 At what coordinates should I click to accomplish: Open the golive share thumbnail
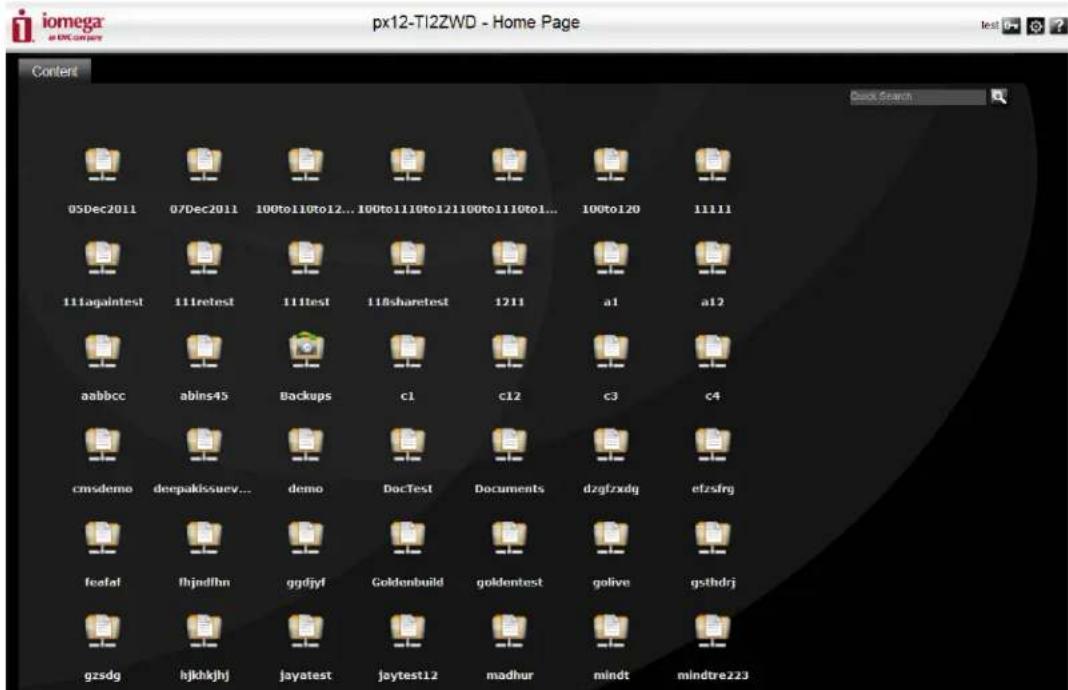point(610,537)
